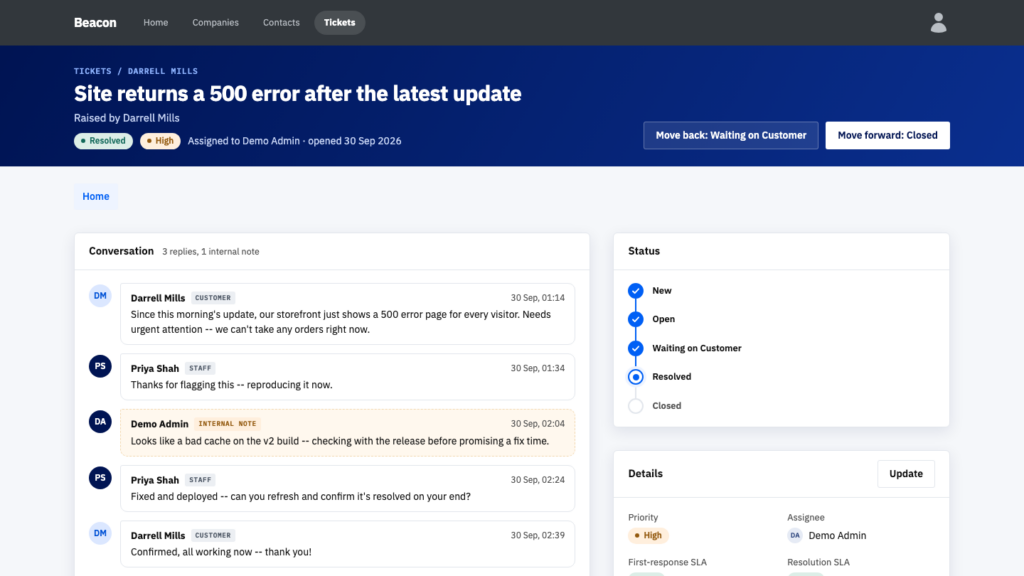Click the timestamp '30 Sep, 01:34'

pyautogui.click(x=537, y=368)
